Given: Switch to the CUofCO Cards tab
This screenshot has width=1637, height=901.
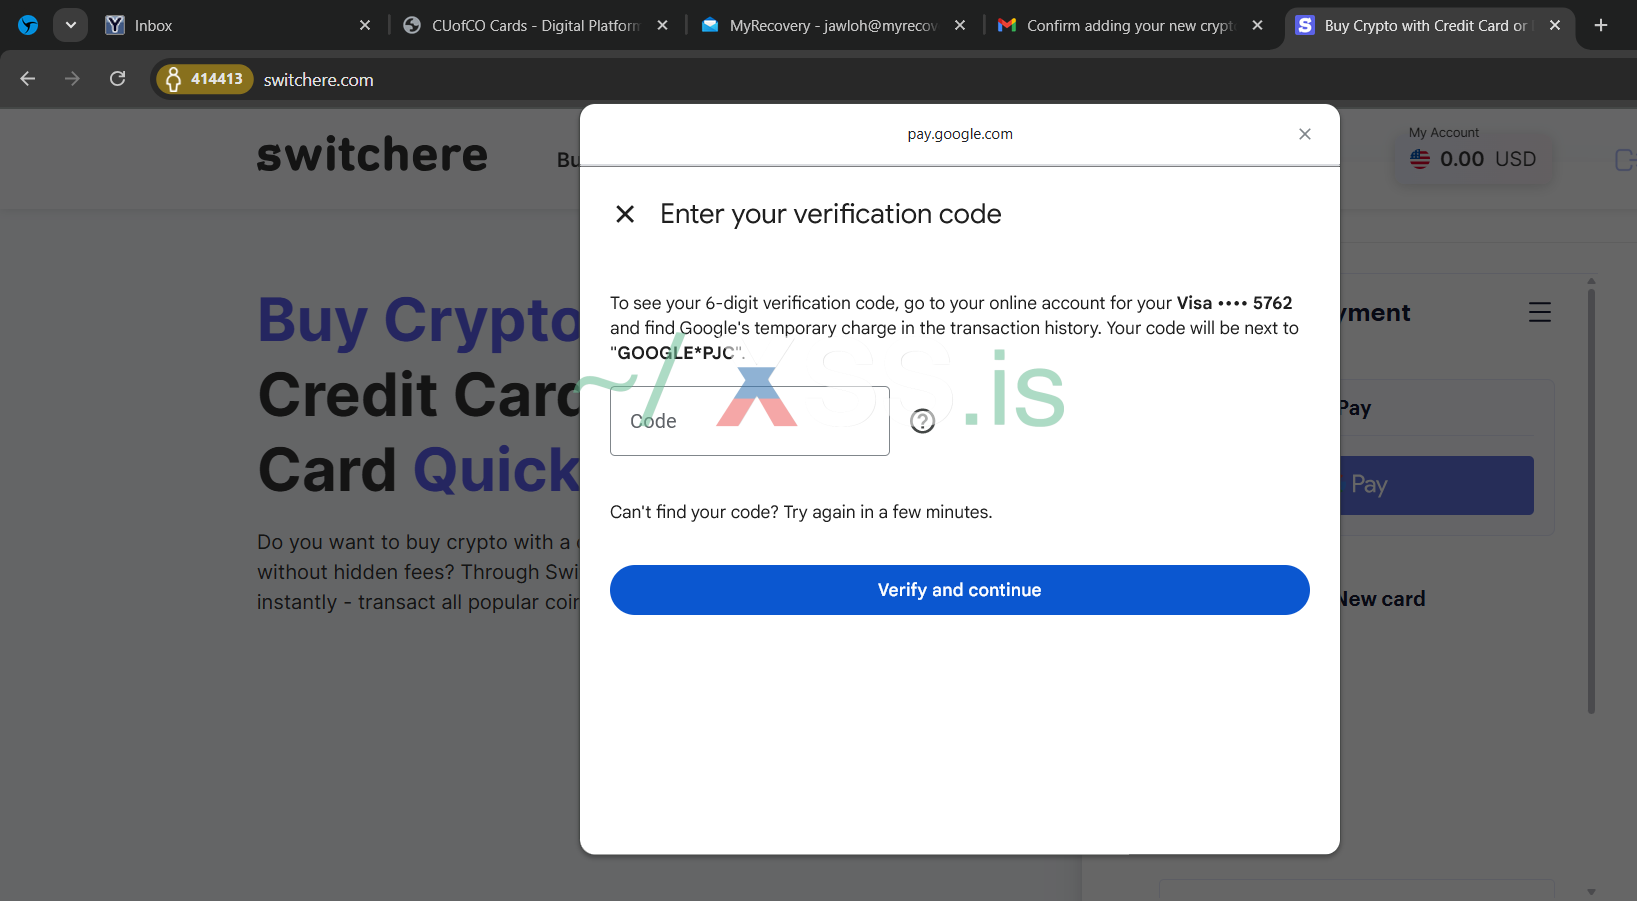Looking at the screenshot, I should 530,26.
